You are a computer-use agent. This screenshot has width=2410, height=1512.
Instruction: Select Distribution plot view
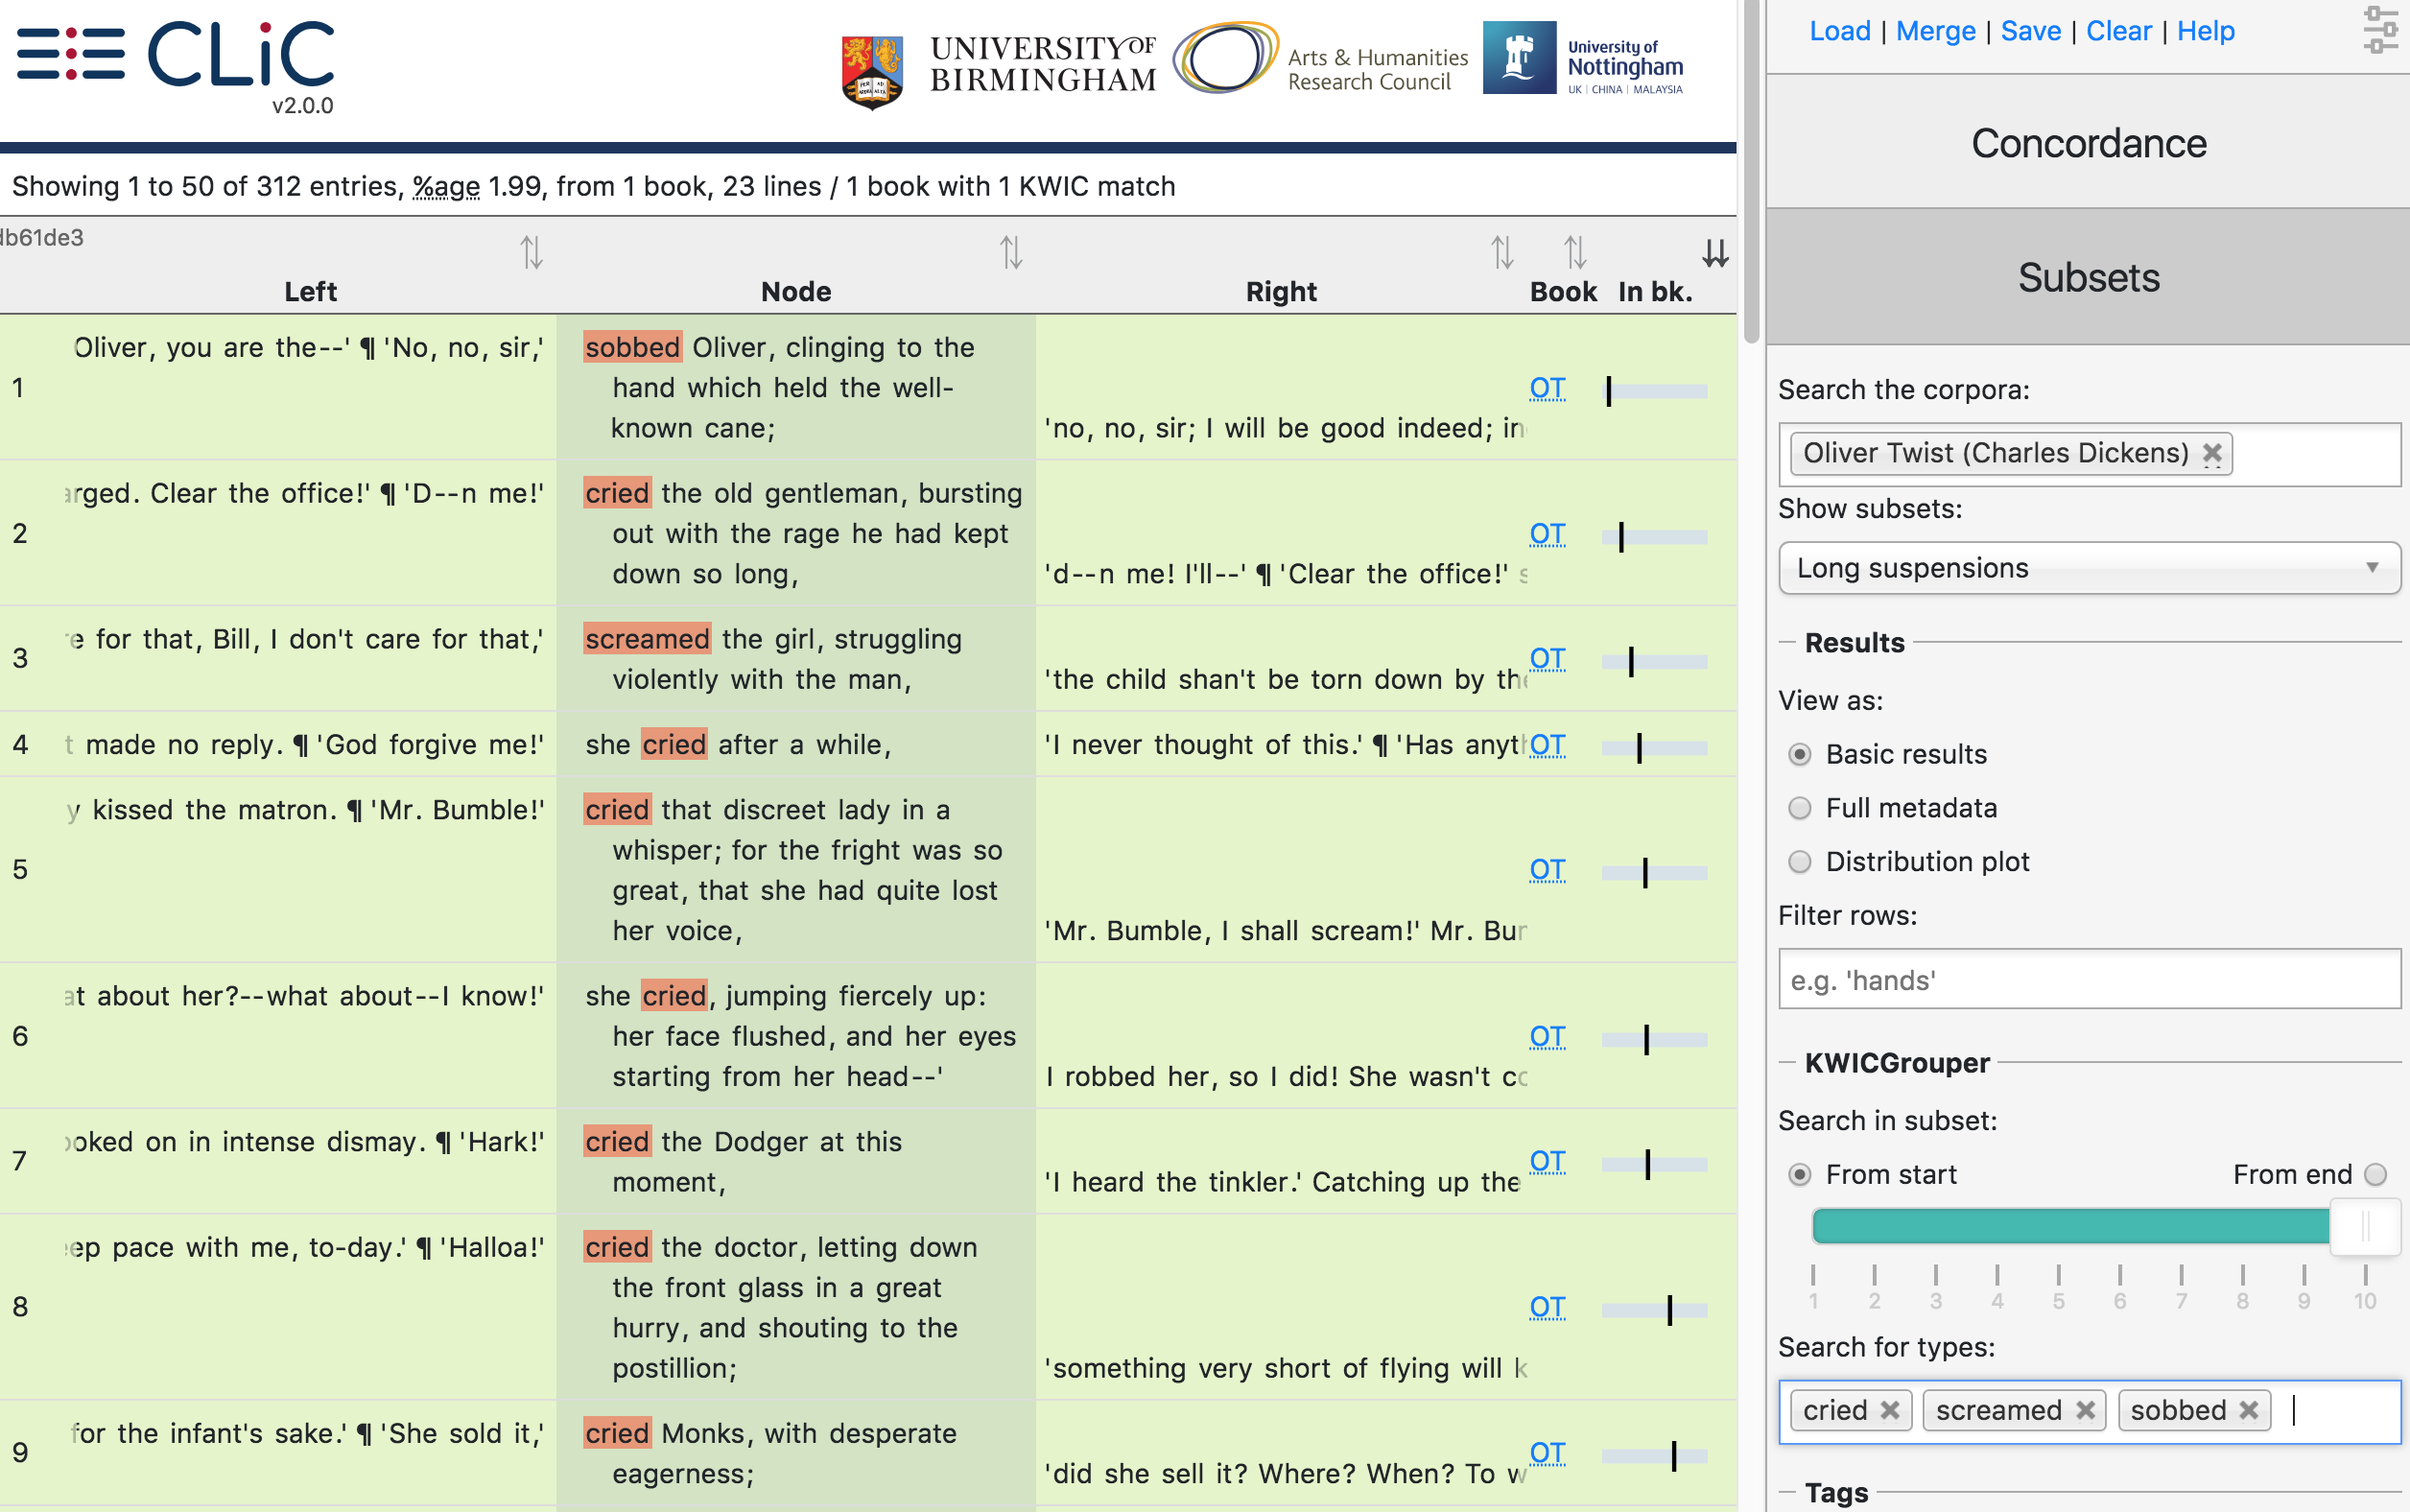click(x=1800, y=862)
